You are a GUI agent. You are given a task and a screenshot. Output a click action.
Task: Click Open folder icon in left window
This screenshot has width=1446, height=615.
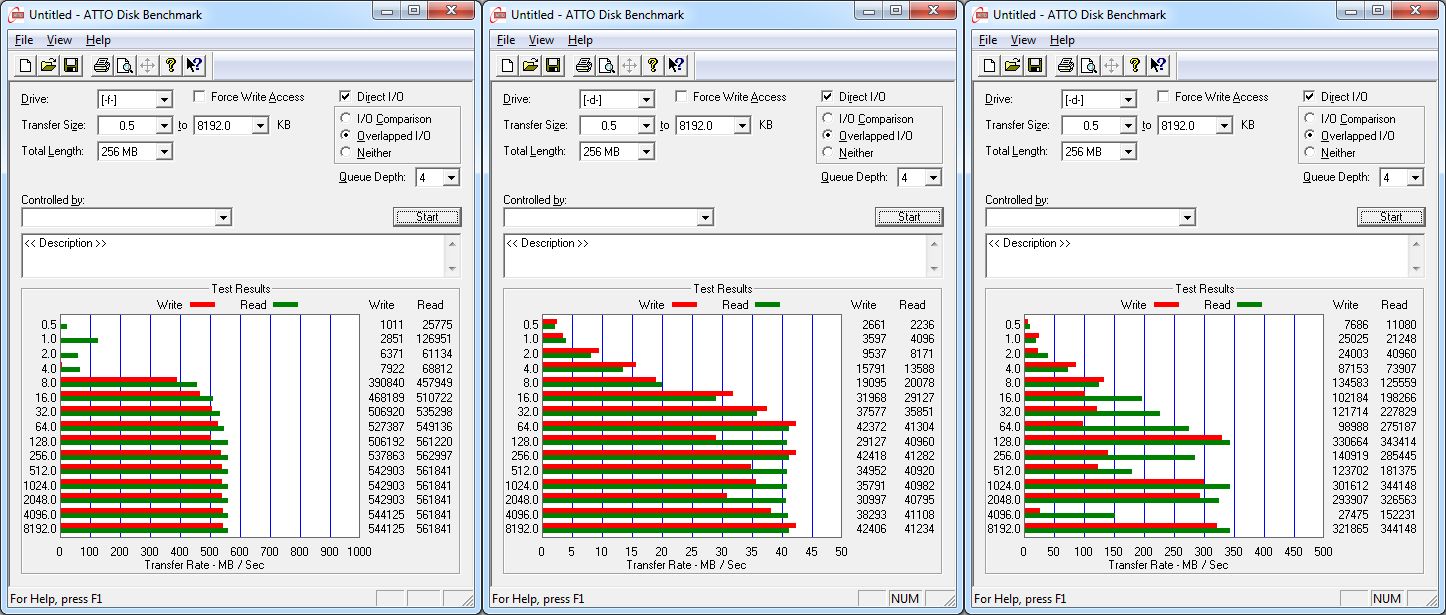click(48, 66)
